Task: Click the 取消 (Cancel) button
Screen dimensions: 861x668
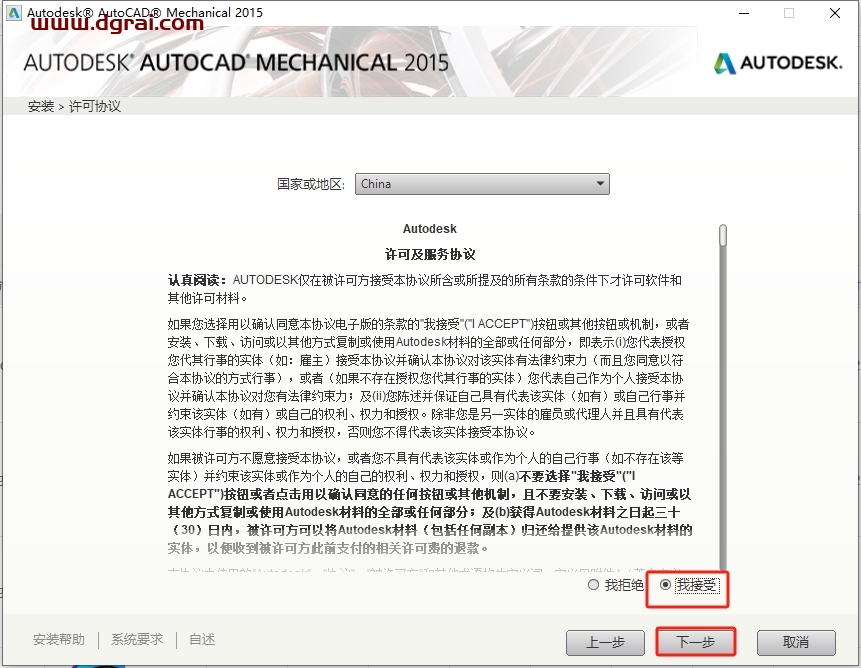Action: click(x=796, y=642)
